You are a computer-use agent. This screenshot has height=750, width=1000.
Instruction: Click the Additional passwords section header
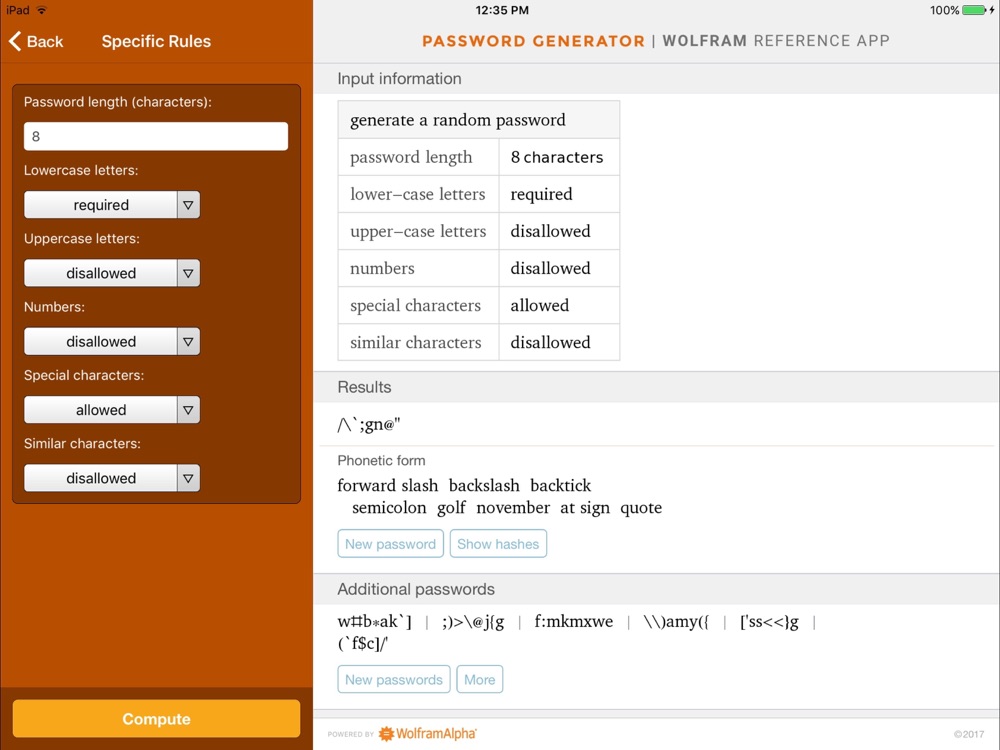416,589
